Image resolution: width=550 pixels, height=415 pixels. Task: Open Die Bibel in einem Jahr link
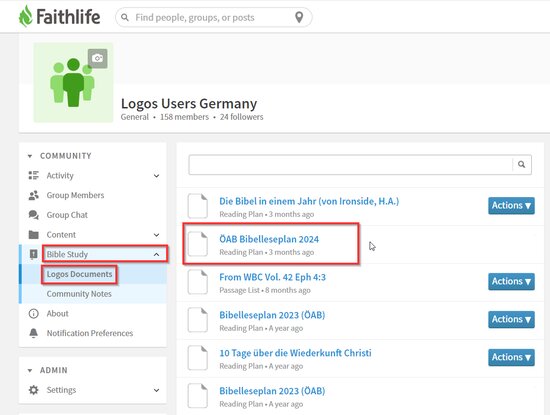point(309,201)
